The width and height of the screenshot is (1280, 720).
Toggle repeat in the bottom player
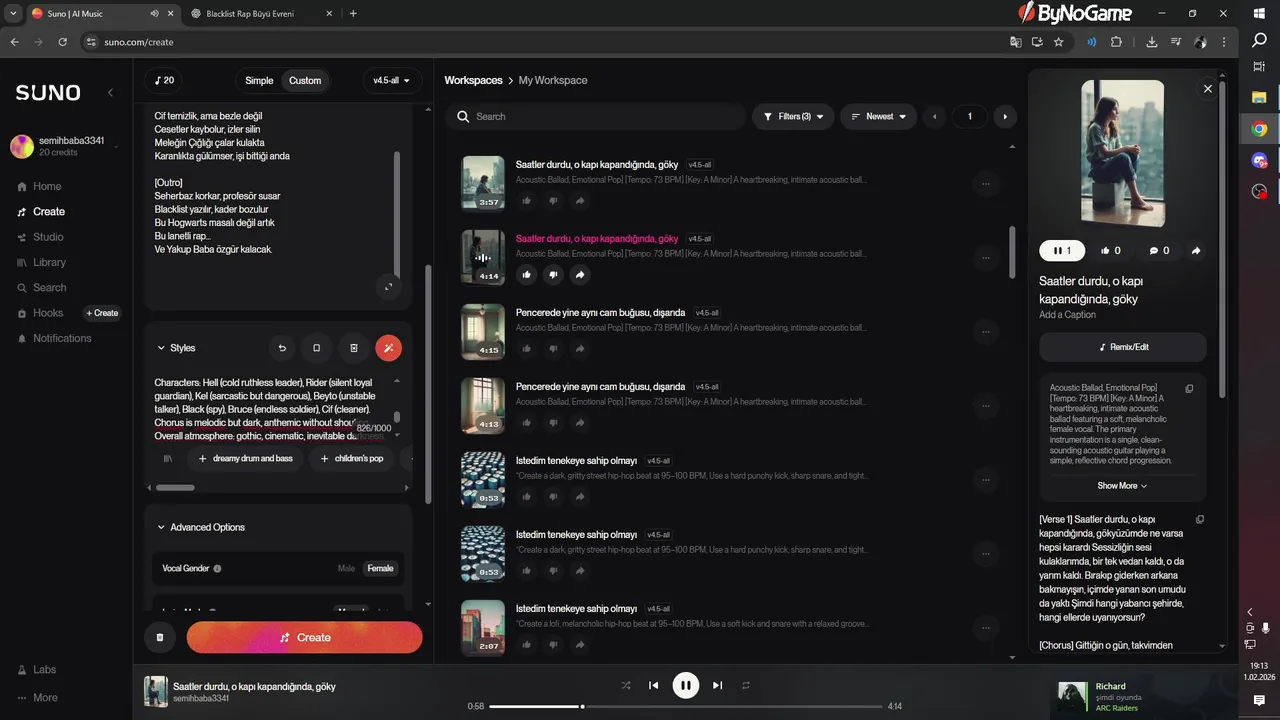(x=745, y=685)
